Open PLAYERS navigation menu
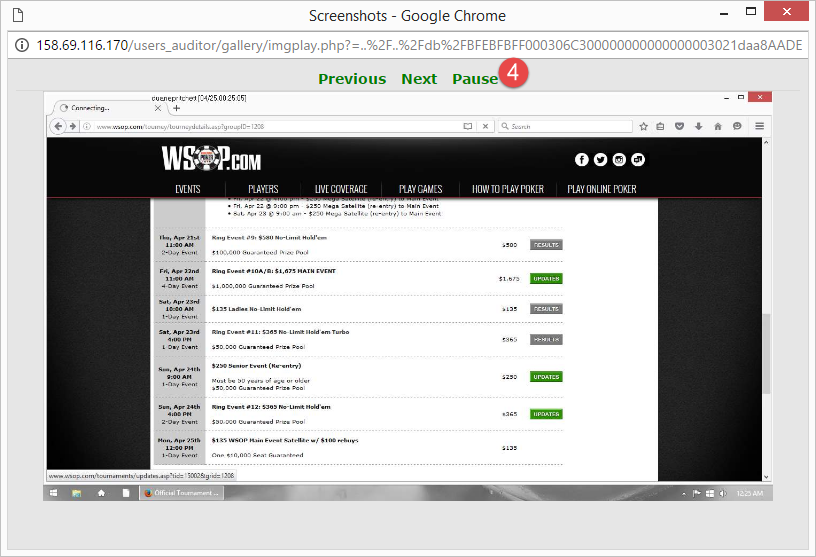Viewport: 816px width, 557px height. [x=263, y=189]
